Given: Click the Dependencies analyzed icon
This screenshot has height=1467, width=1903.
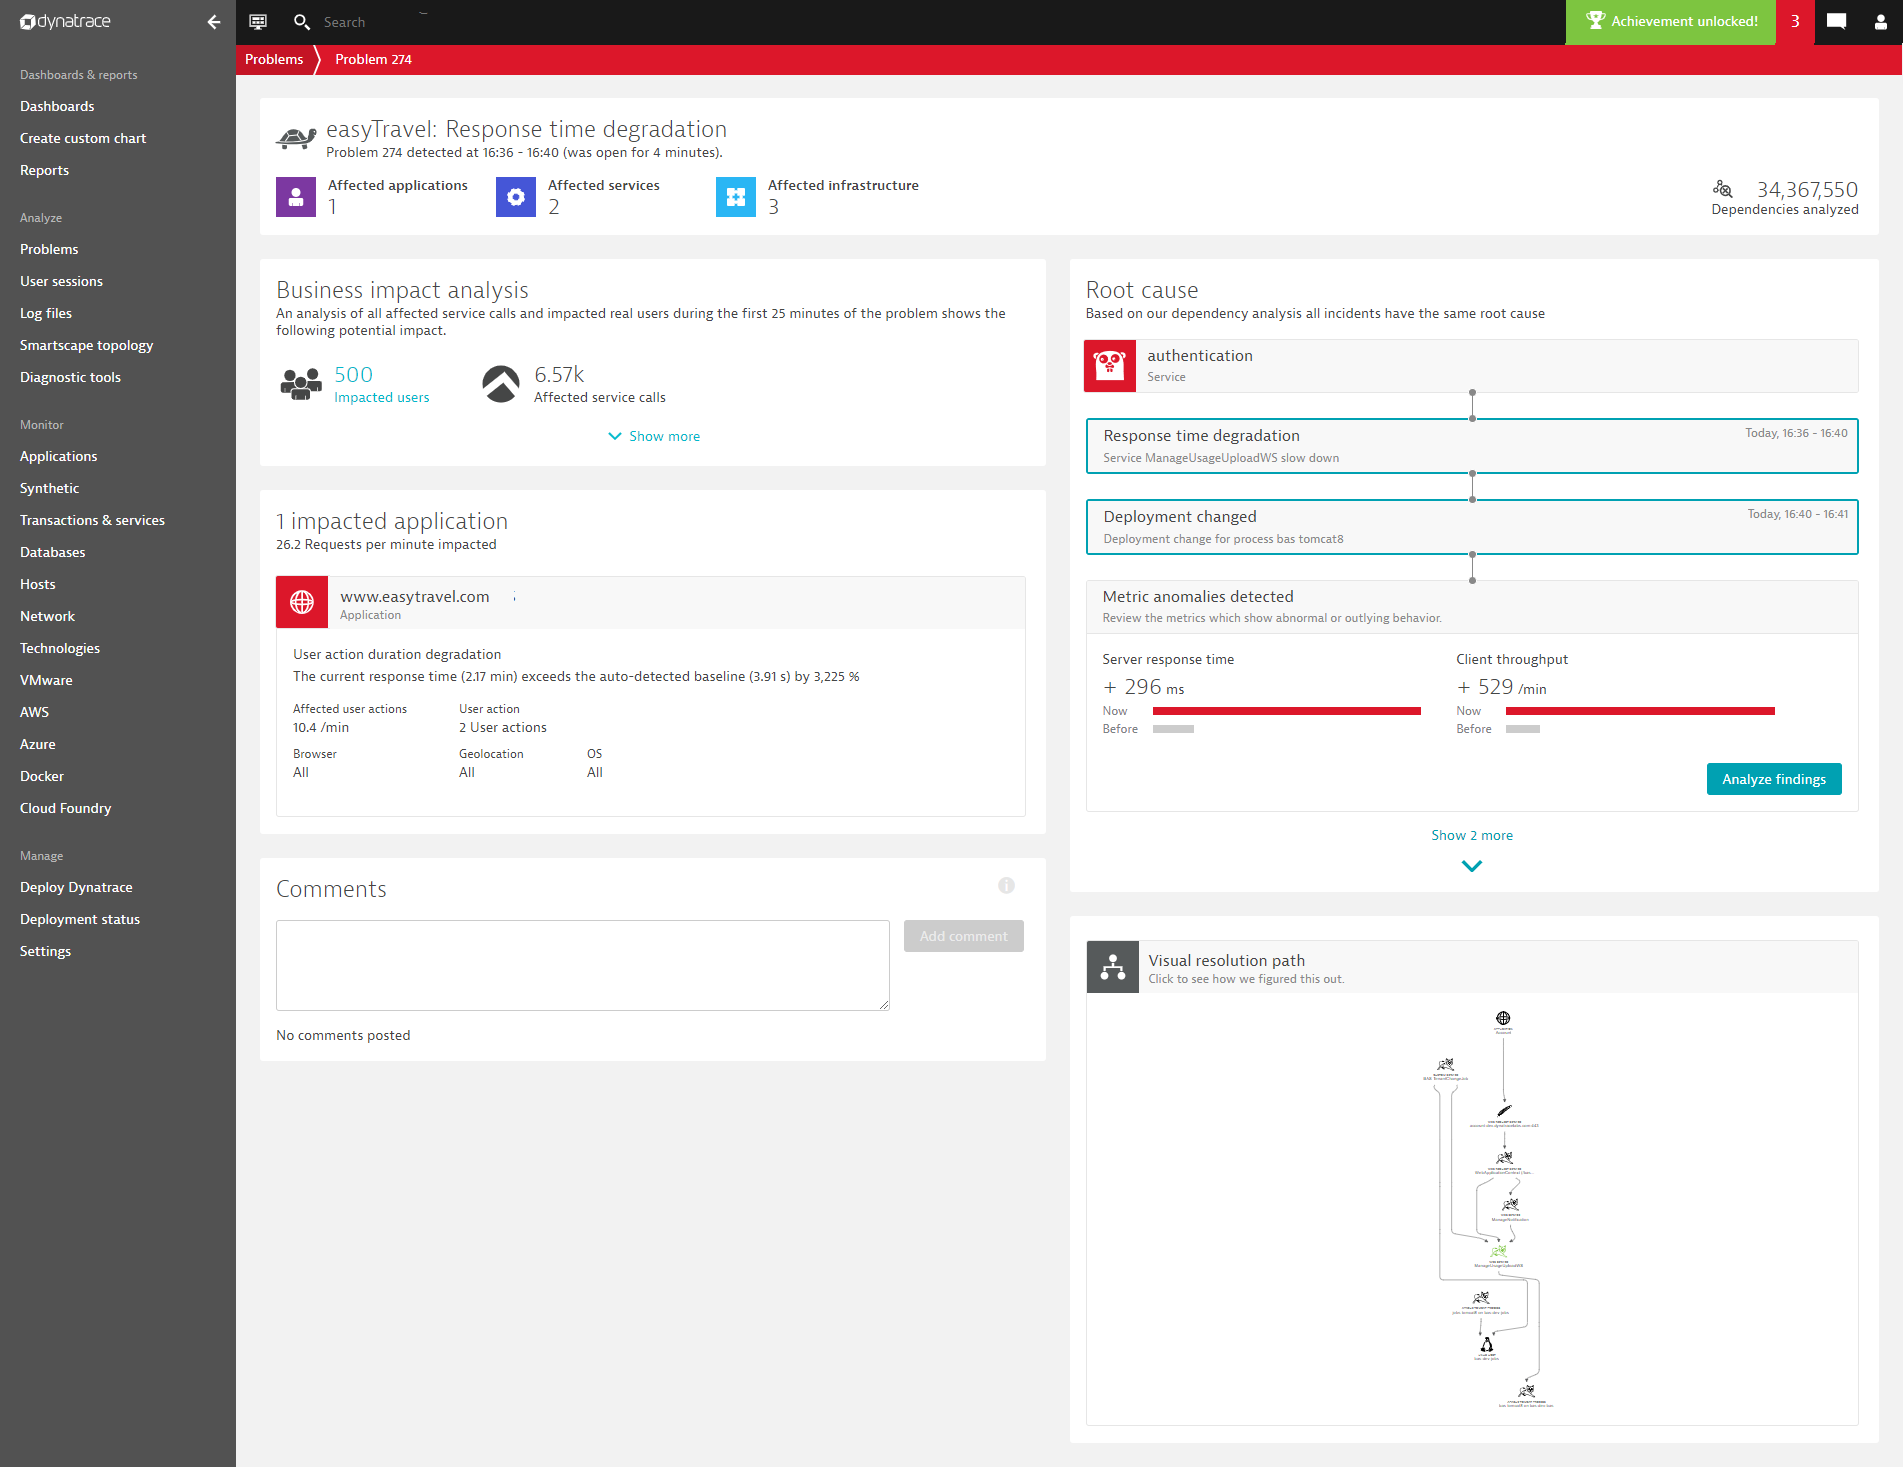Looking at the screenshot, I should coord(1722,188).
